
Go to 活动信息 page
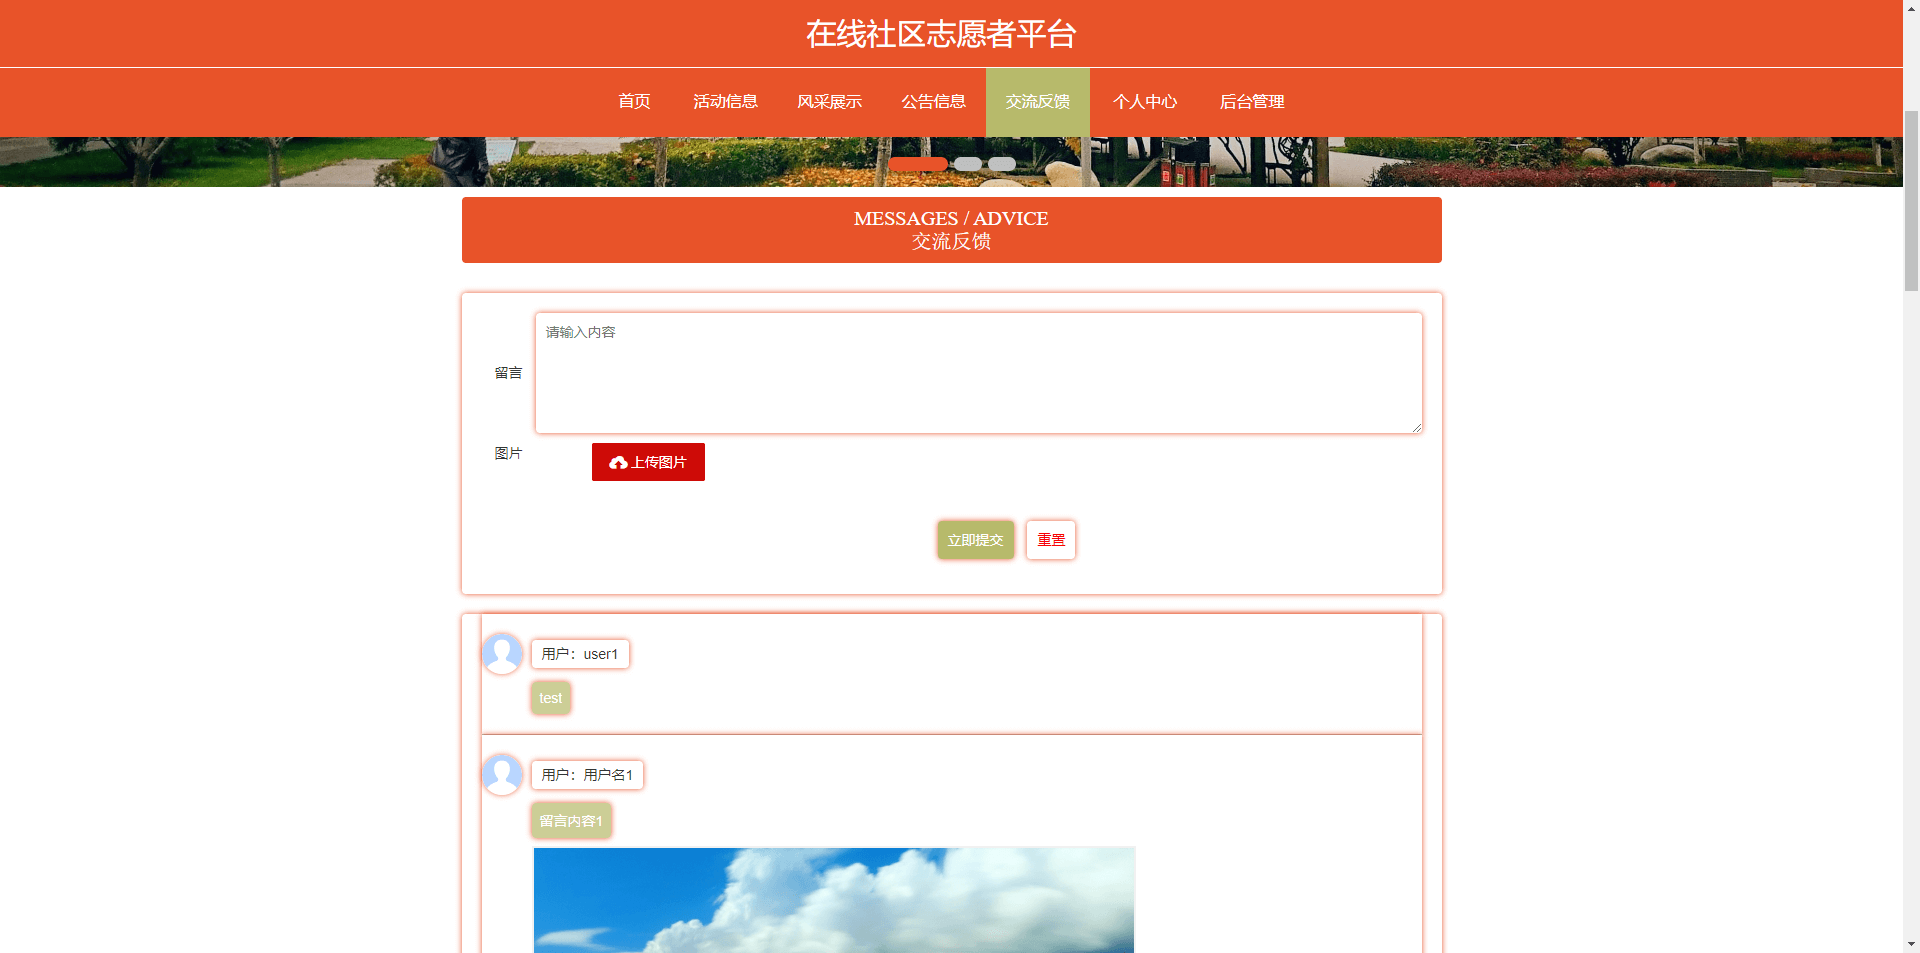click(725, 102)
